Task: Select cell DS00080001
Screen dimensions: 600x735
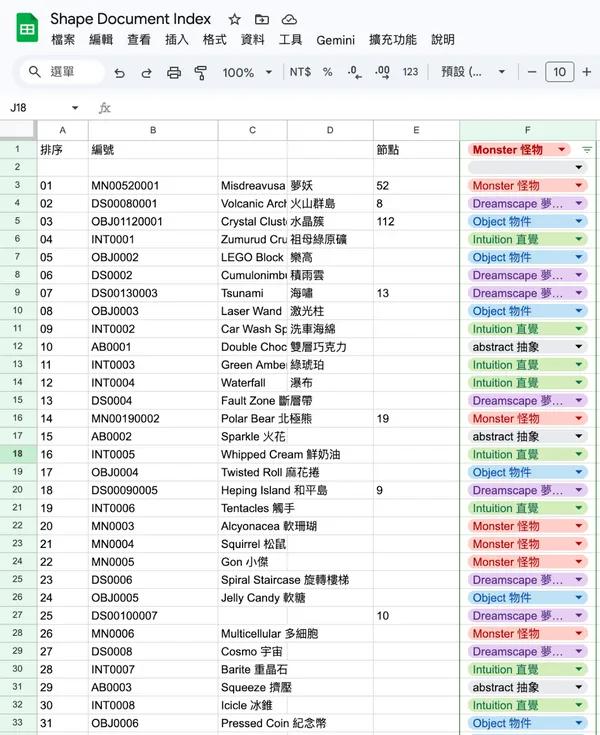Action: (153, 203)
